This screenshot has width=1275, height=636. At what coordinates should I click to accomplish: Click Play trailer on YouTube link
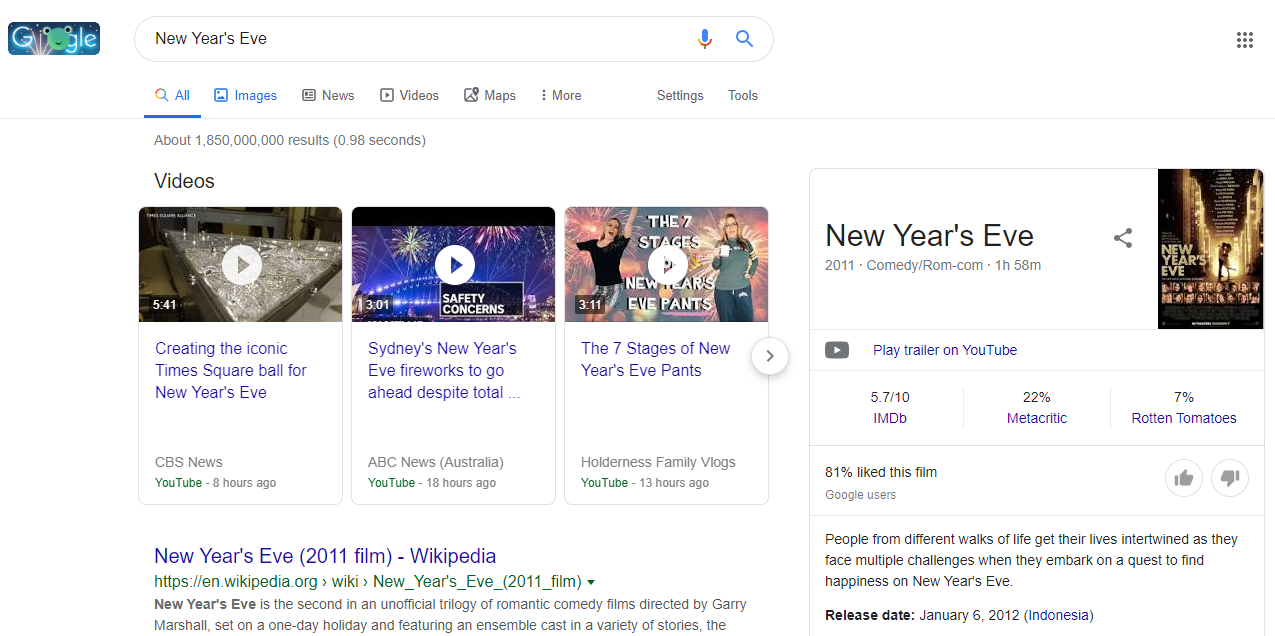(945, 350)
